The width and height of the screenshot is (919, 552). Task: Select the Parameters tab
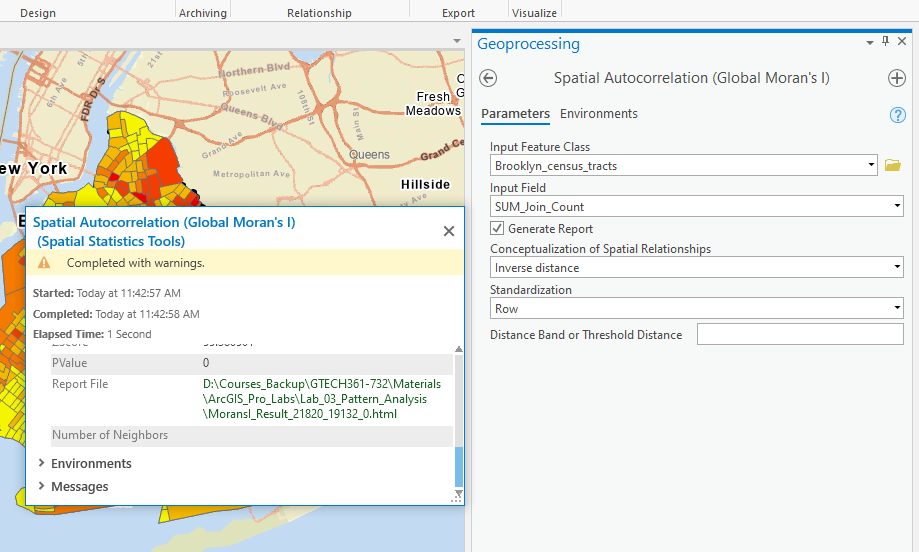tap(515, 114)
